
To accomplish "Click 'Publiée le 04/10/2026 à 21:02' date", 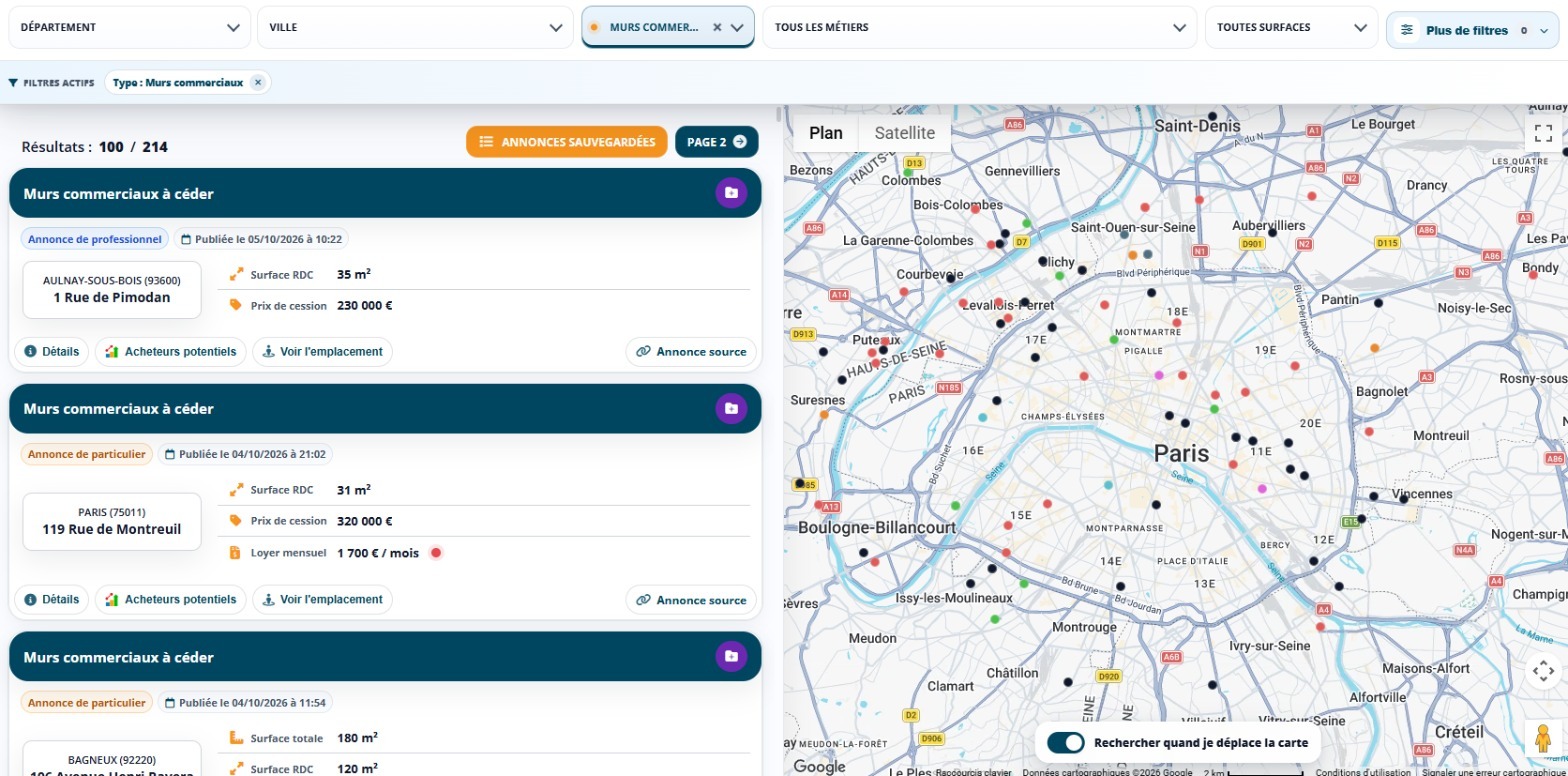I will pos(245,454).
